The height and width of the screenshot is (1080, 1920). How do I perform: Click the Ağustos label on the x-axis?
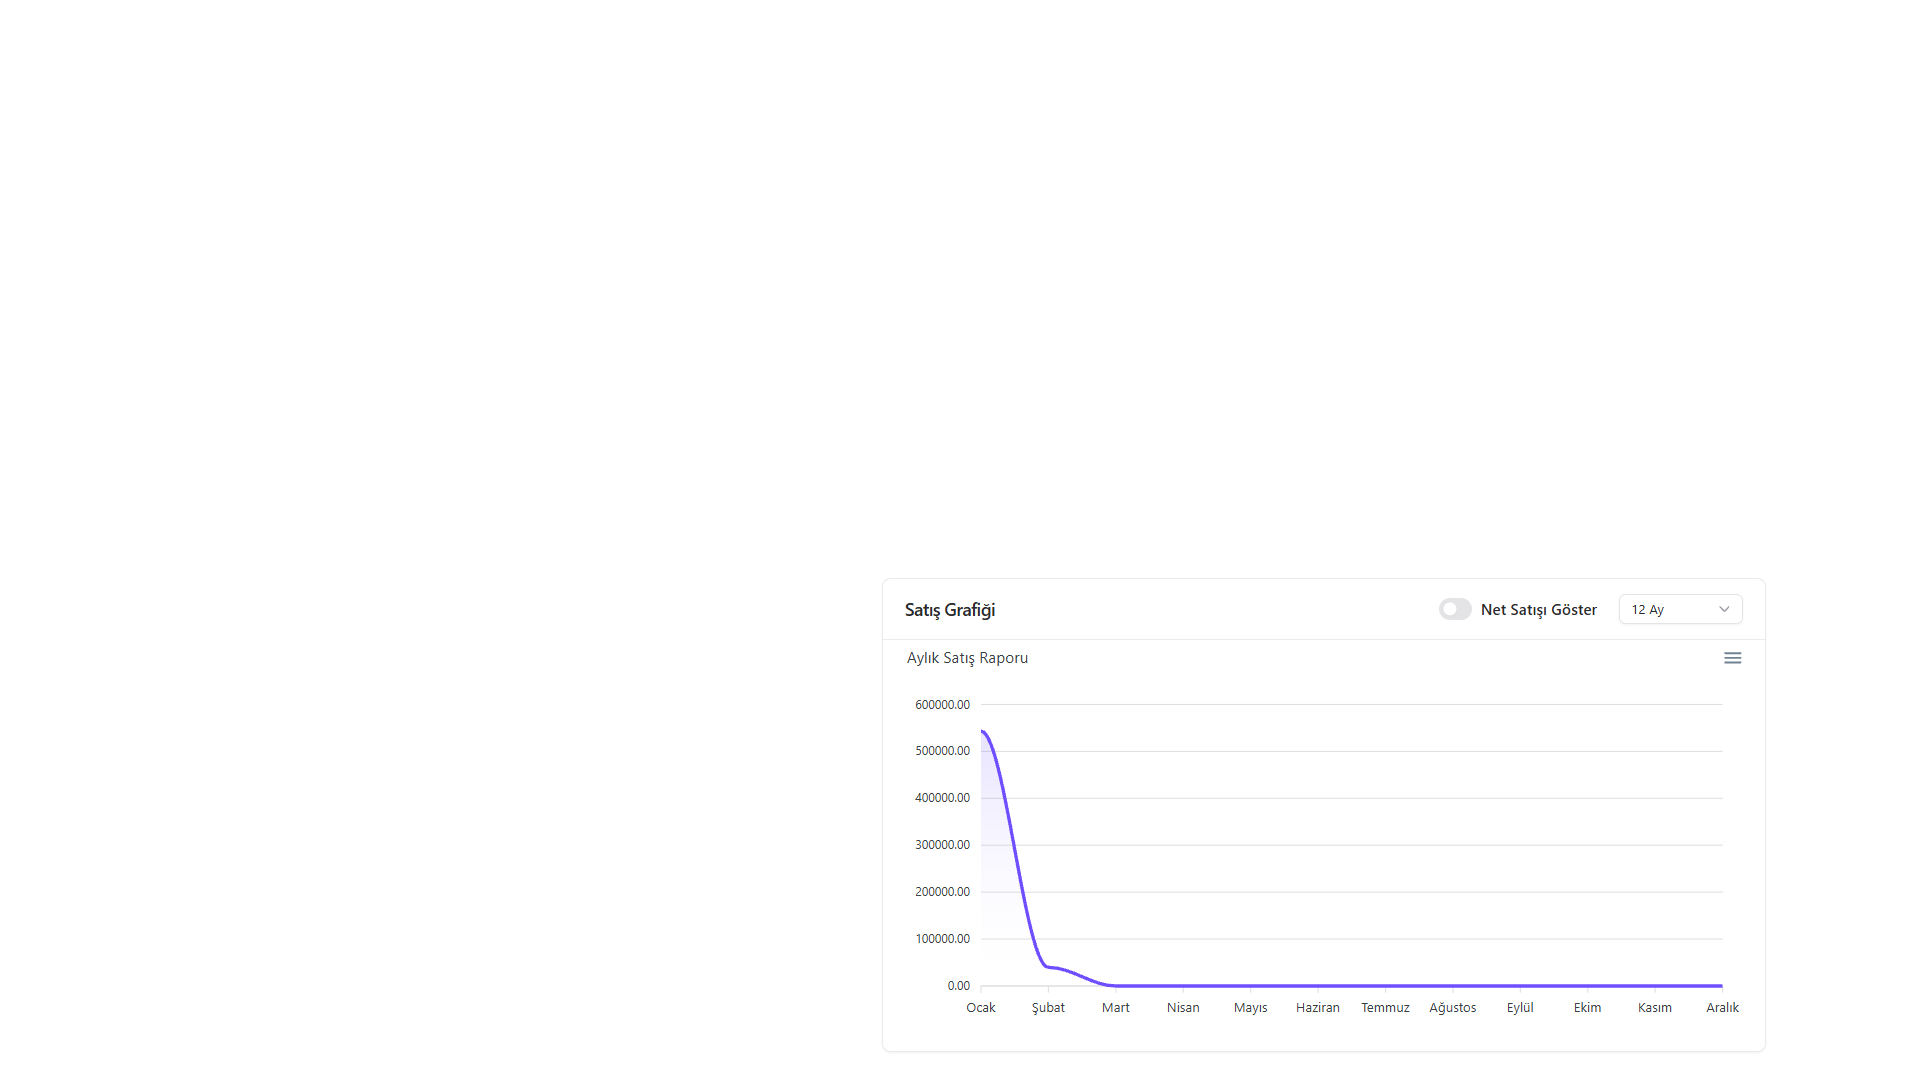(1453, 1007)
